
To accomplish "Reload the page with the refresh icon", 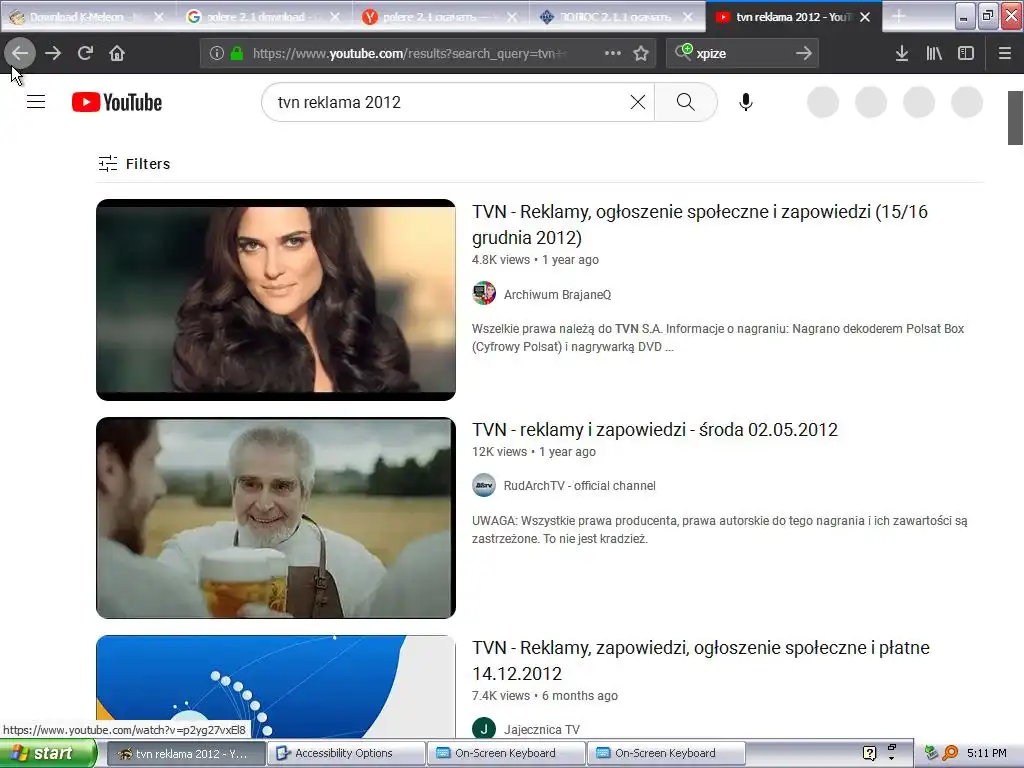I will click(85, 53).
